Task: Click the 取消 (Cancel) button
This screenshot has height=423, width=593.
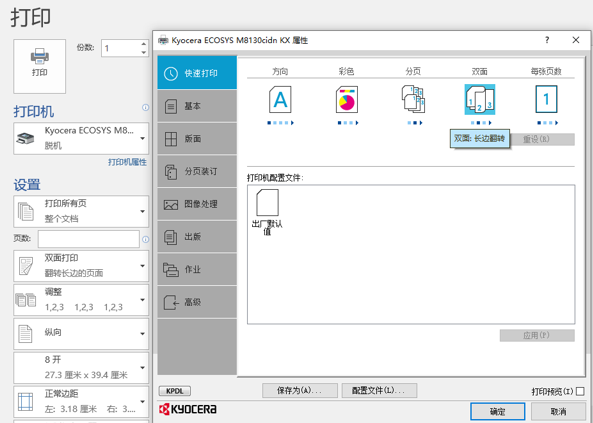Action: pyautogui.click(x=558, y=411)
